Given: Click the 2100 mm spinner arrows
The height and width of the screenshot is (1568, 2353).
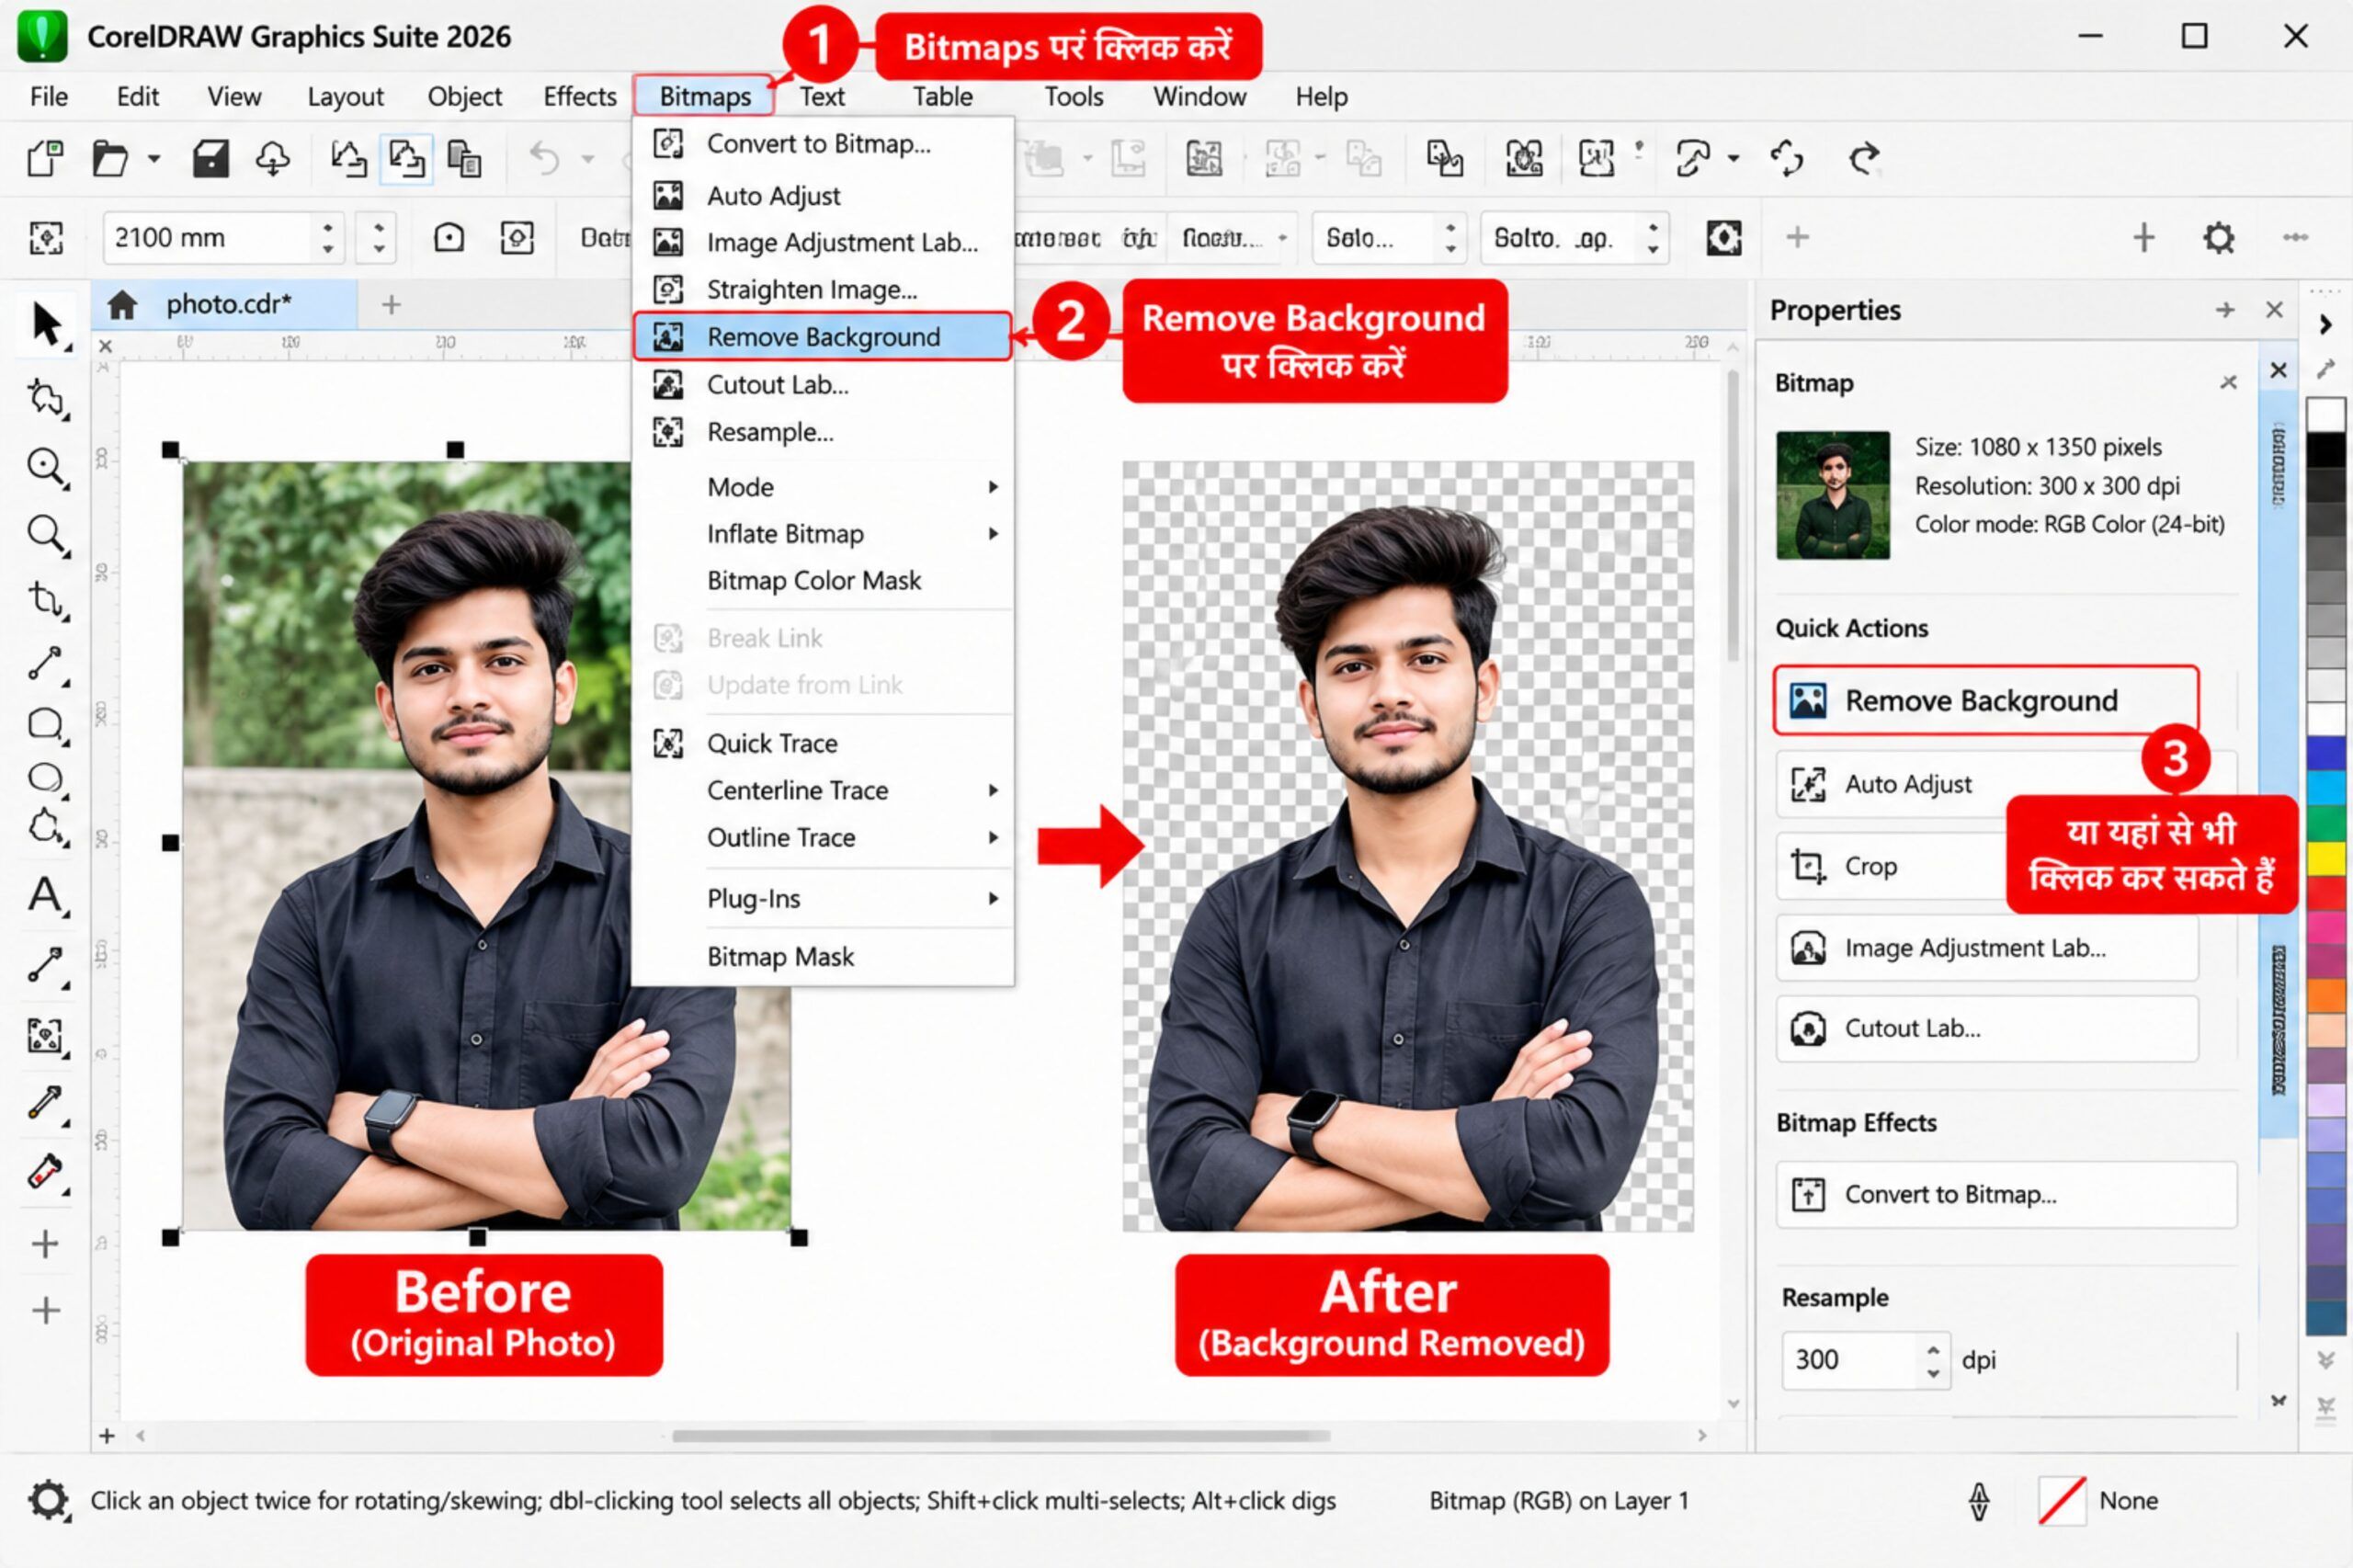Looking at the screenshot, I should (x=327, y=237).
